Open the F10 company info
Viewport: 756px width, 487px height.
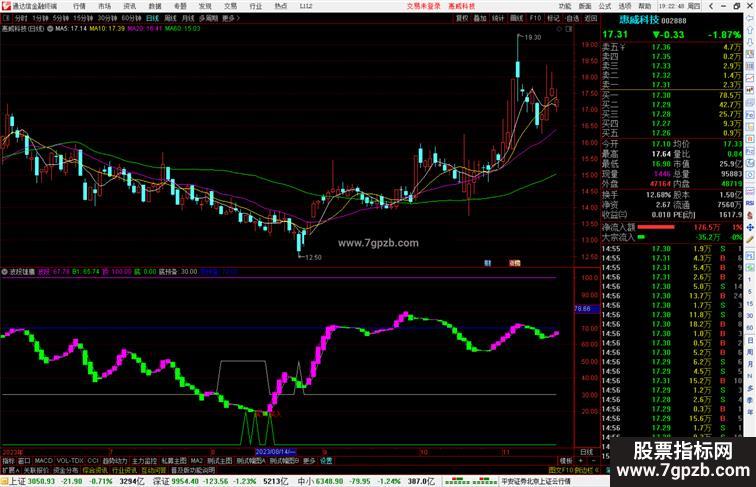coord(535,18)
